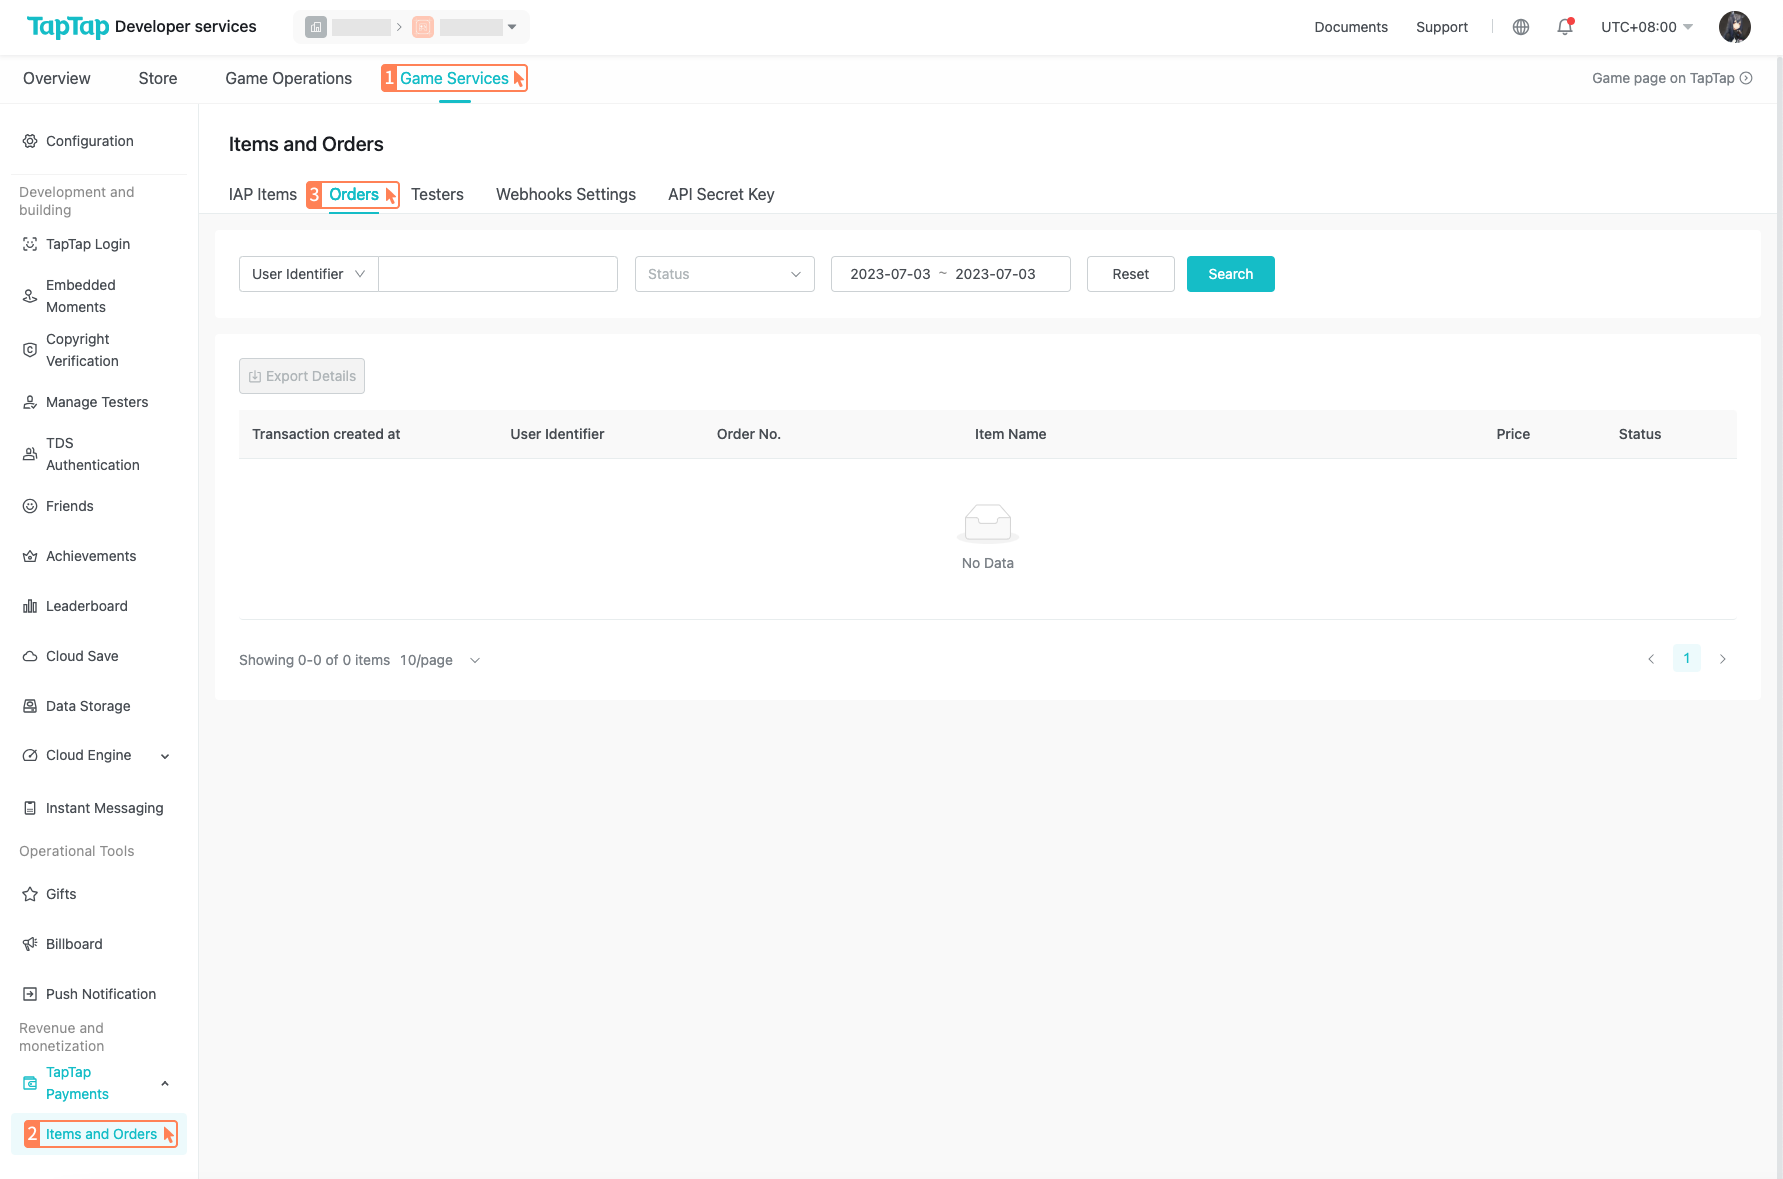Click the Configuration gear icon
1783x1179 pixels.
click(x=30, y=141)
